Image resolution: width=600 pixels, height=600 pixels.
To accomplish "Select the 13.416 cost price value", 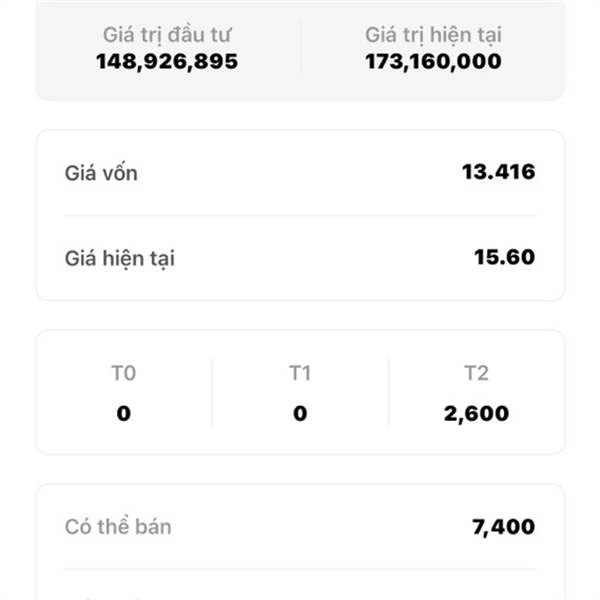I will coord(498,172).
